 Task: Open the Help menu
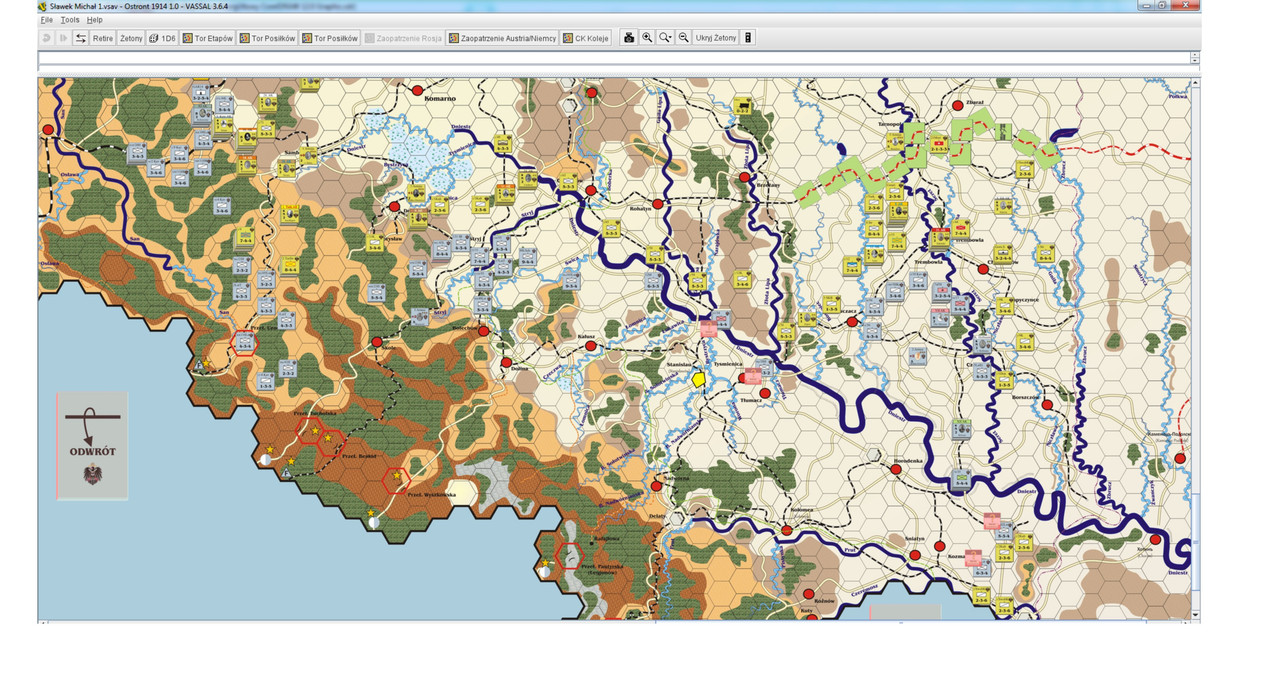[94, 20]
